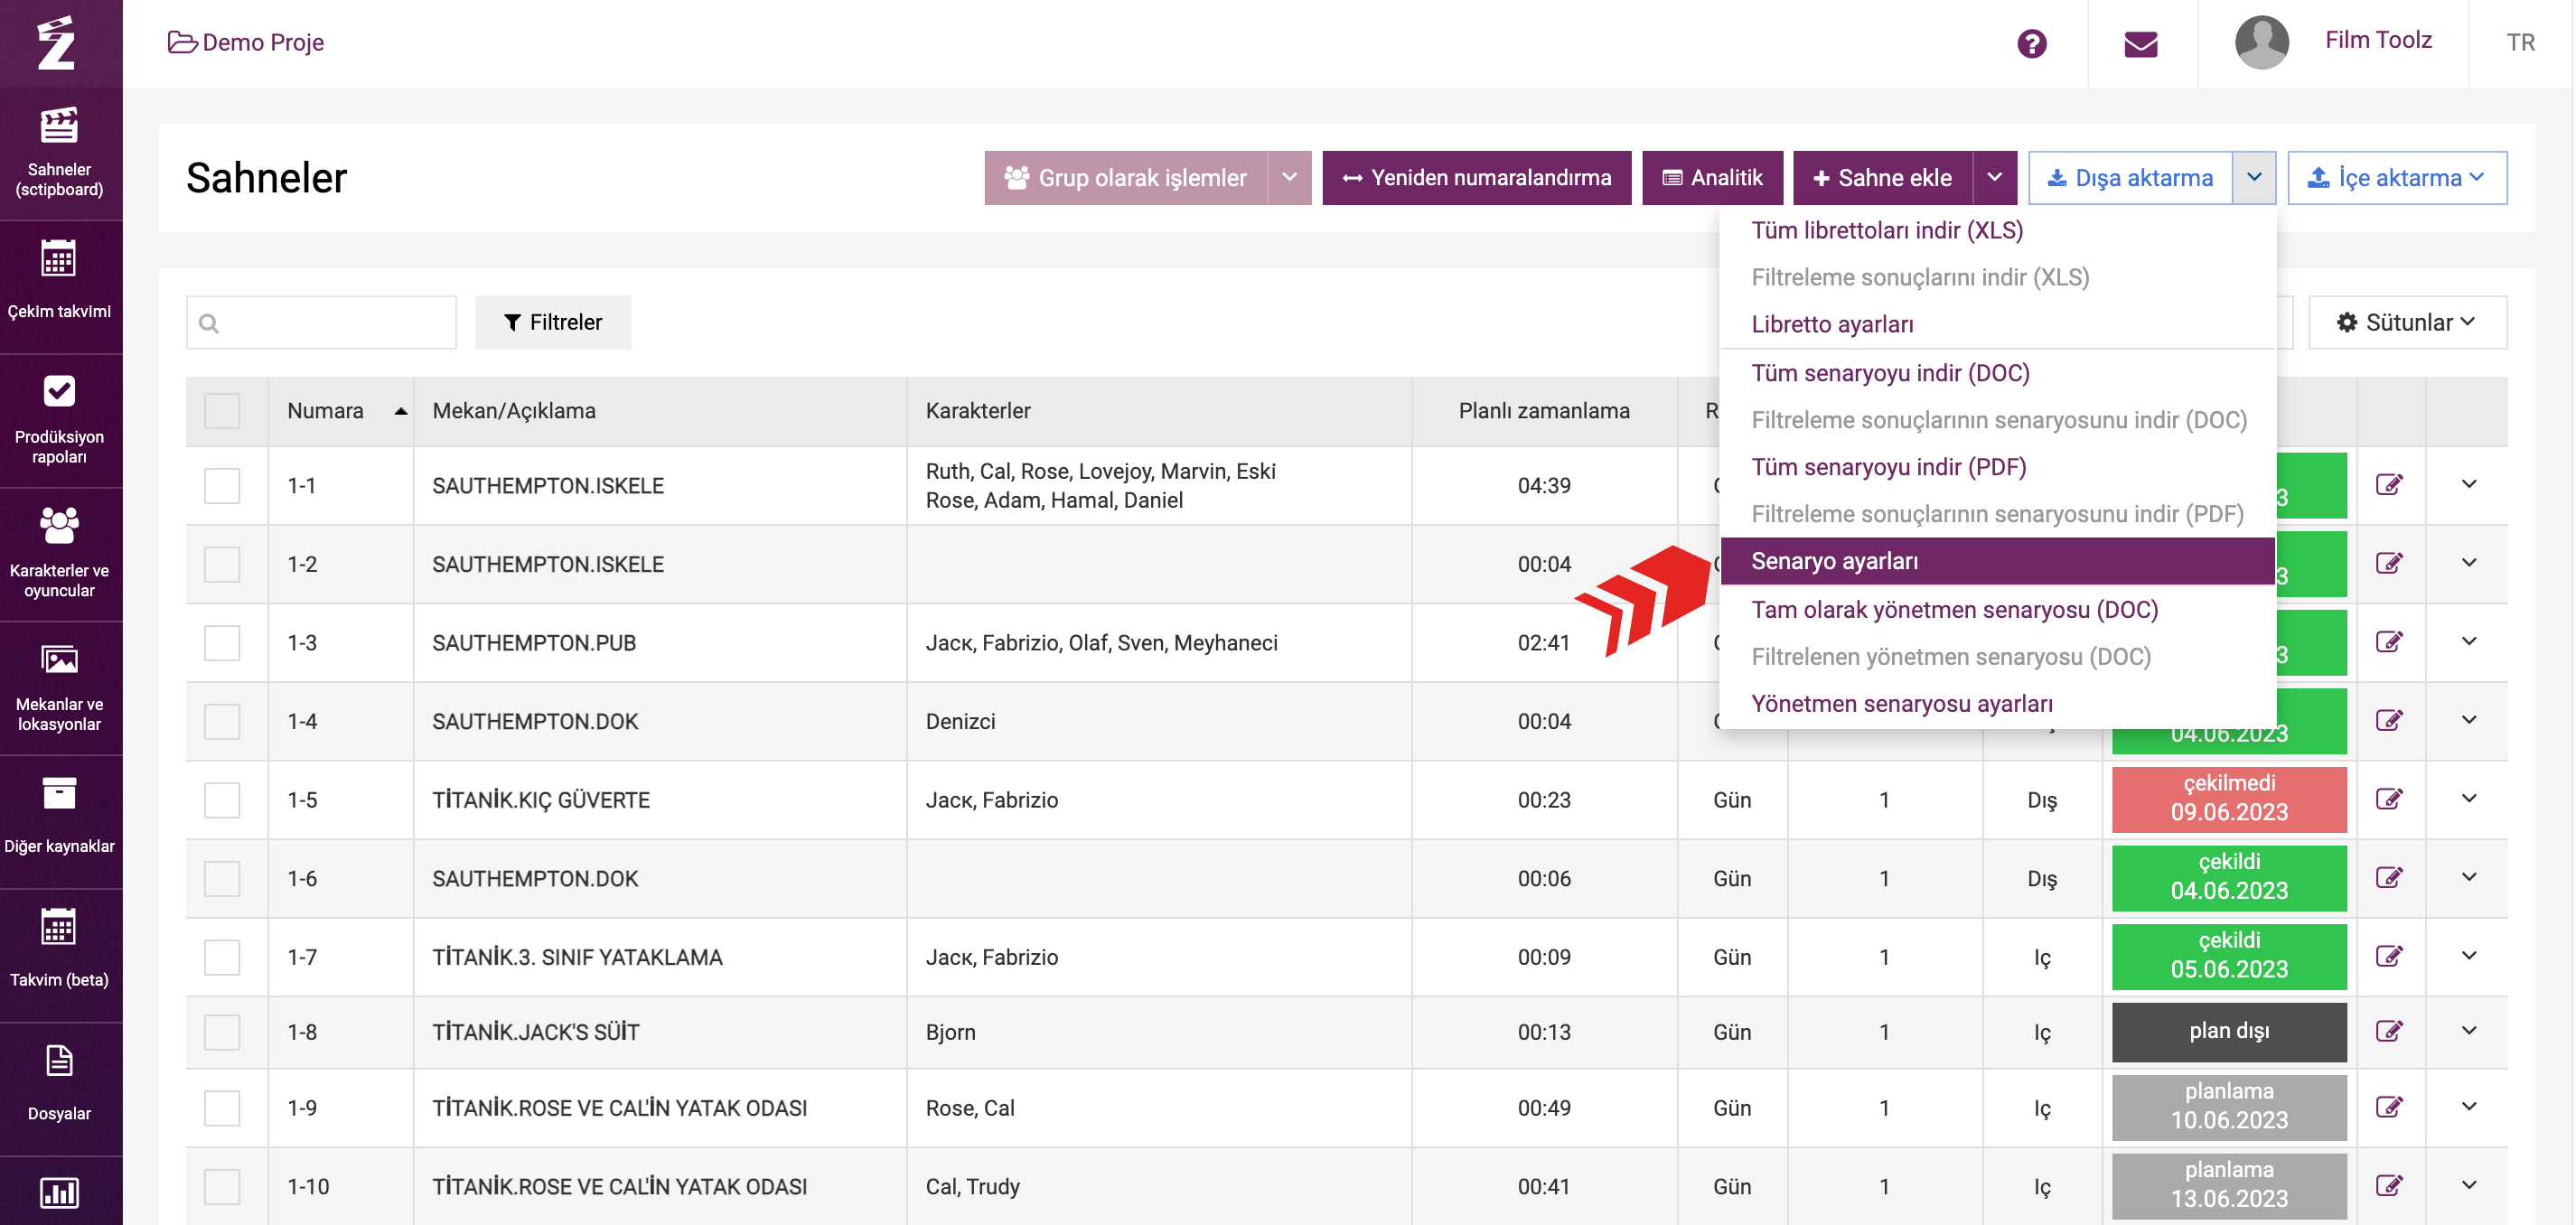Check the box for scene 1-9
2576x1225 pixels.
(x=222, y=1108)
